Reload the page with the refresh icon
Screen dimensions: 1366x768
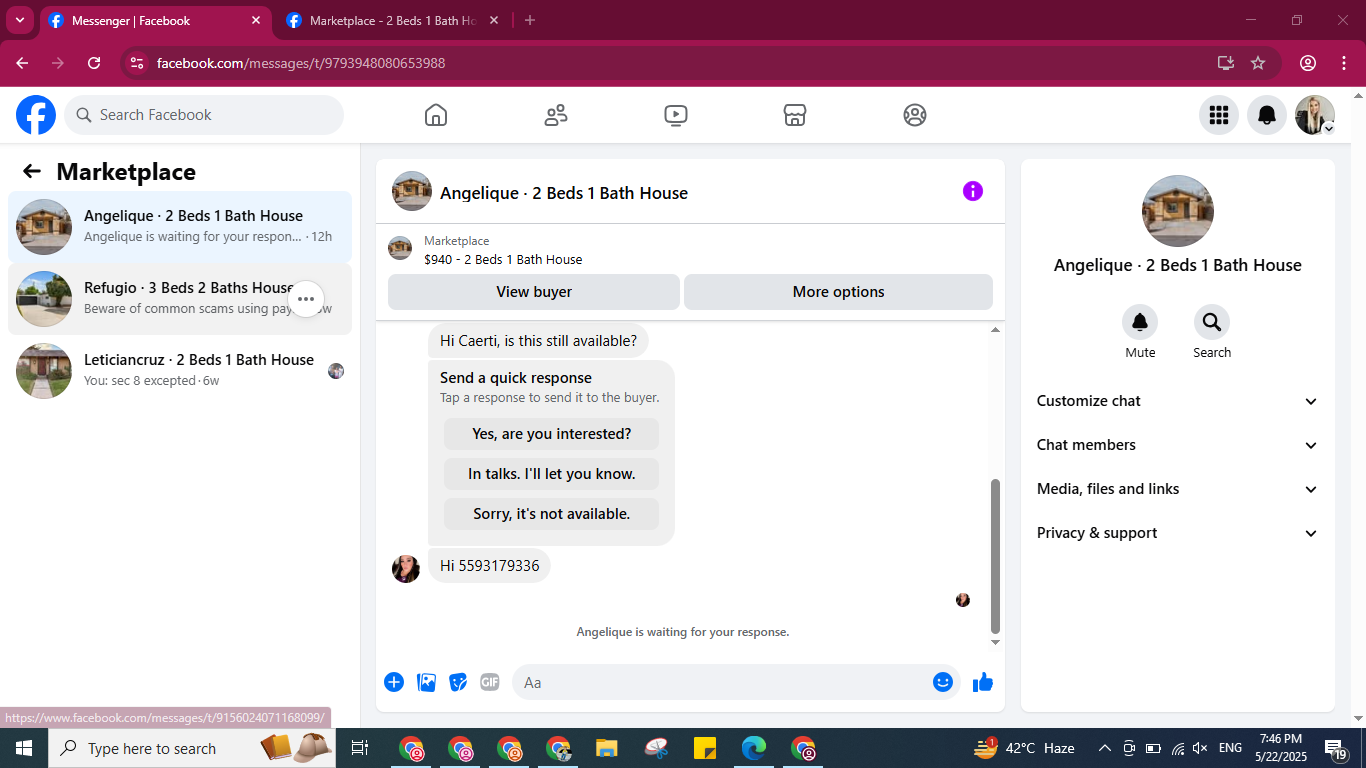(x=94, y=63)
